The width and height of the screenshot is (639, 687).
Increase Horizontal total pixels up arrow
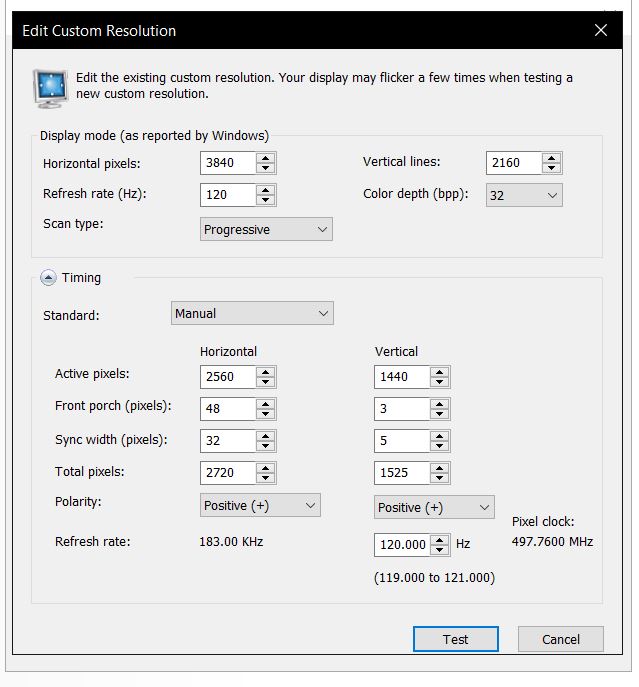click(x=266, y=467)
